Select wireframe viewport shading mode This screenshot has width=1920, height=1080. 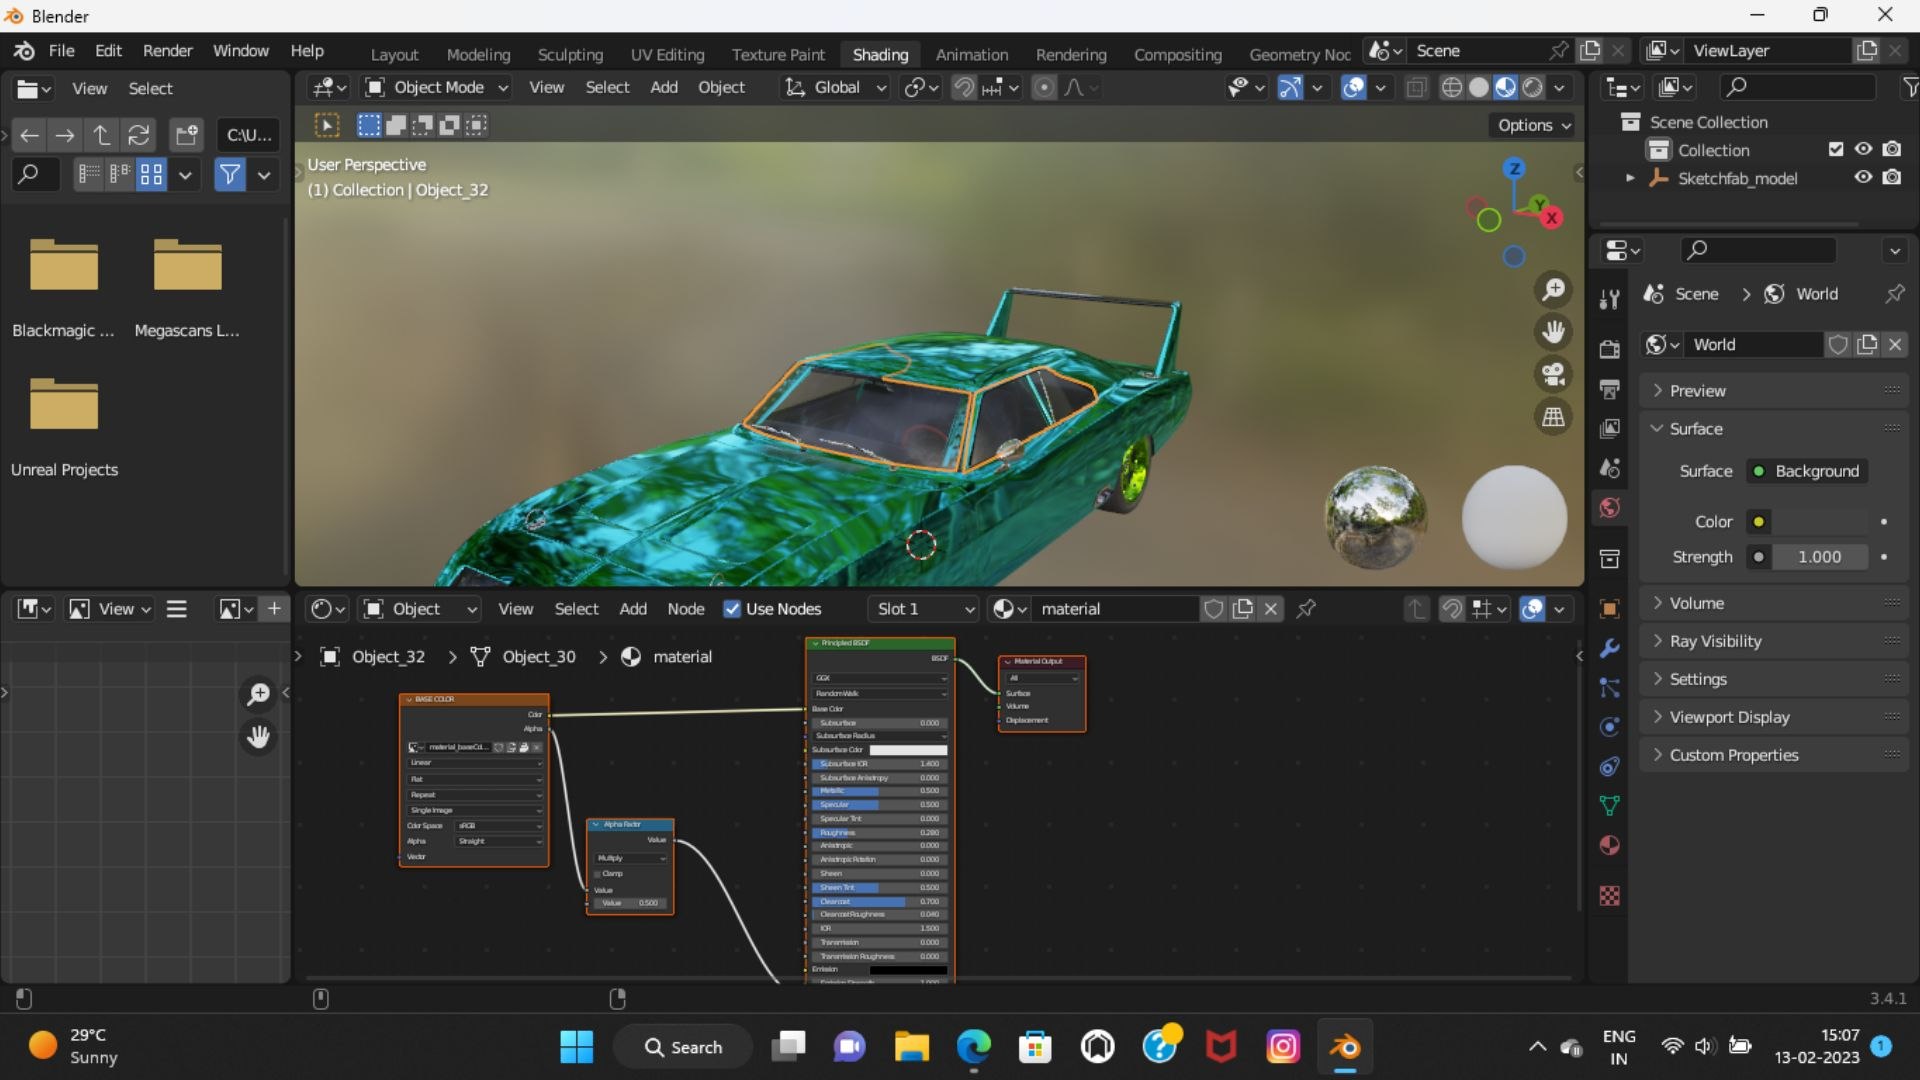click(x=1452, y=88)
